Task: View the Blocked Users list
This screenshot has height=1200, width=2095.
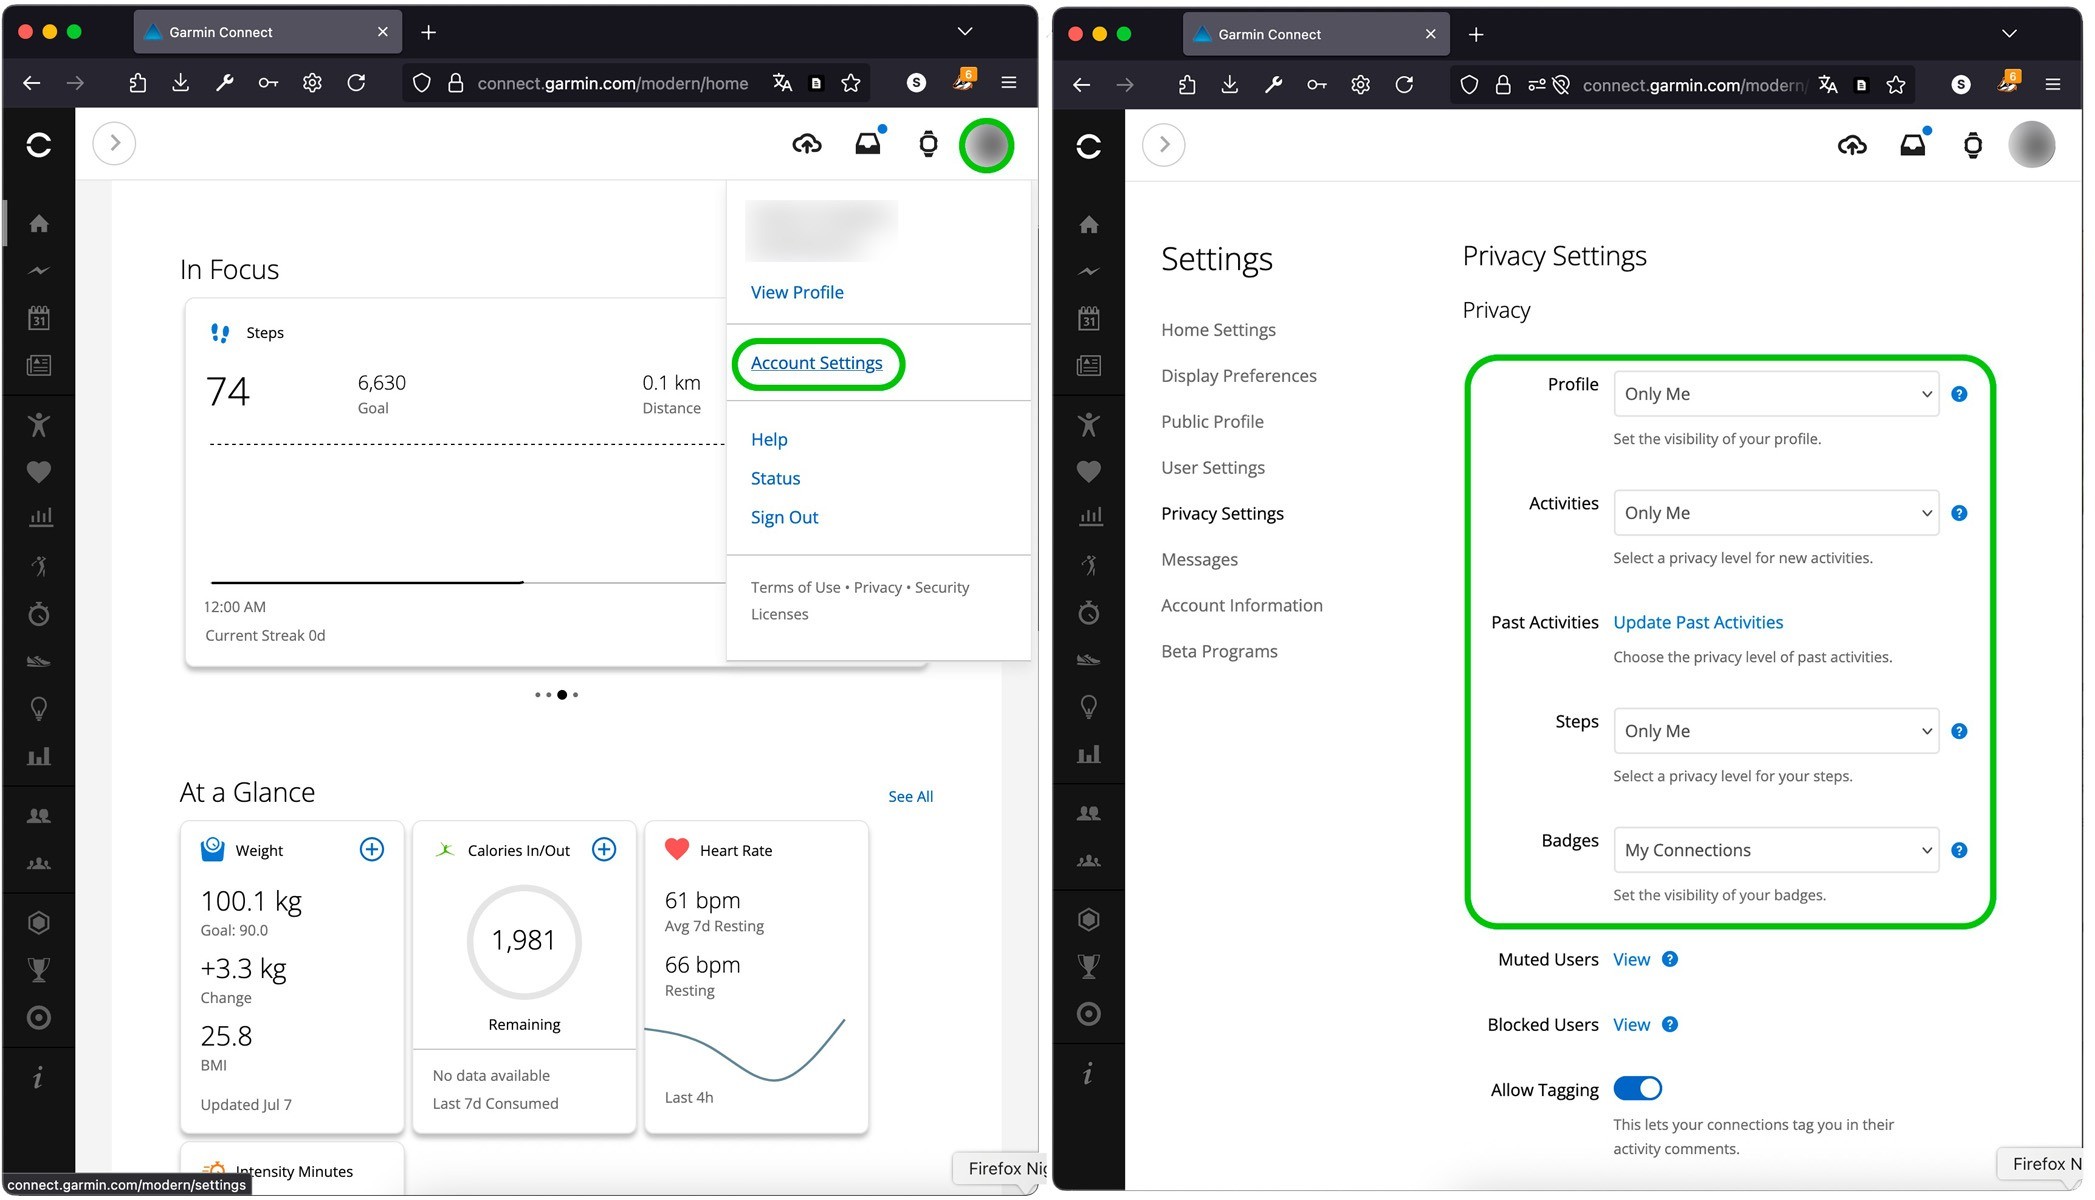Action: [x=1631, y=1024]
